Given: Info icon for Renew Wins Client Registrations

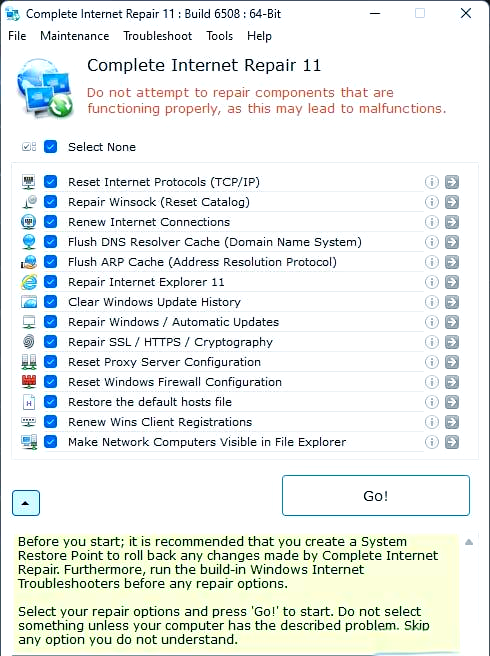Looking at the screenshot, I should 432,422.
